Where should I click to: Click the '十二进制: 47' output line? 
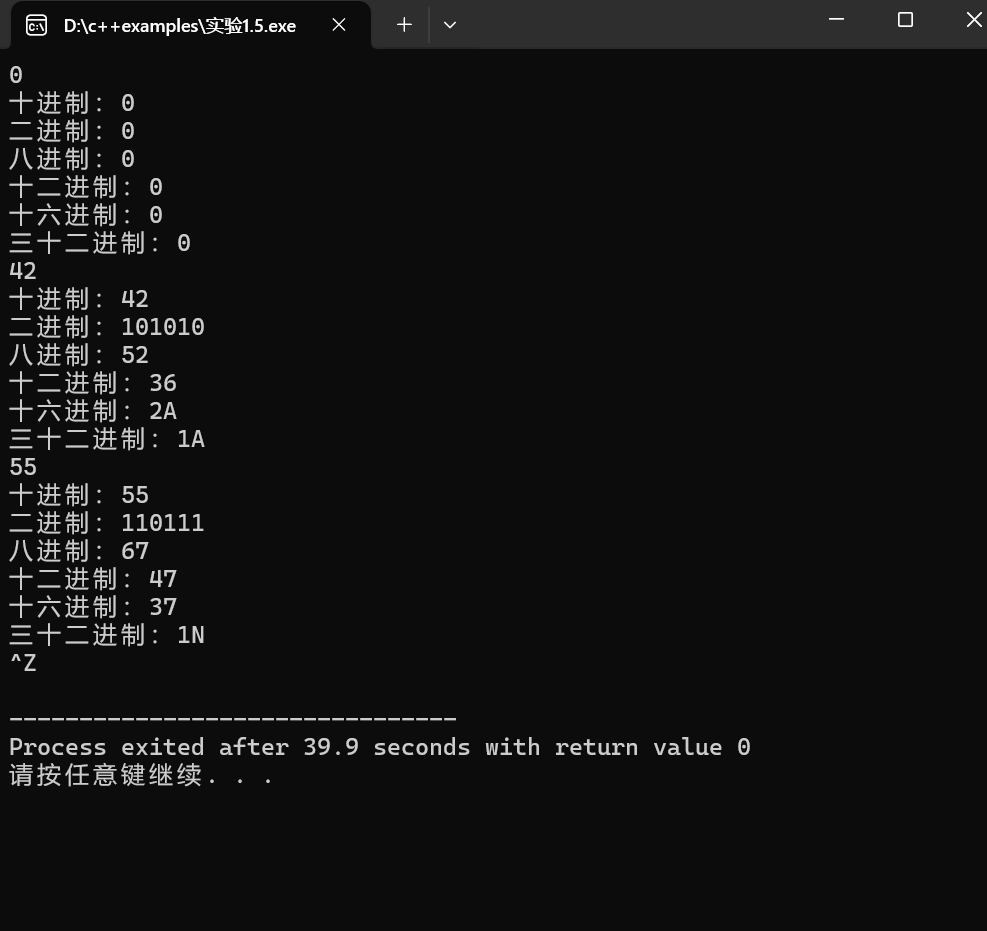tap(93, 579)
